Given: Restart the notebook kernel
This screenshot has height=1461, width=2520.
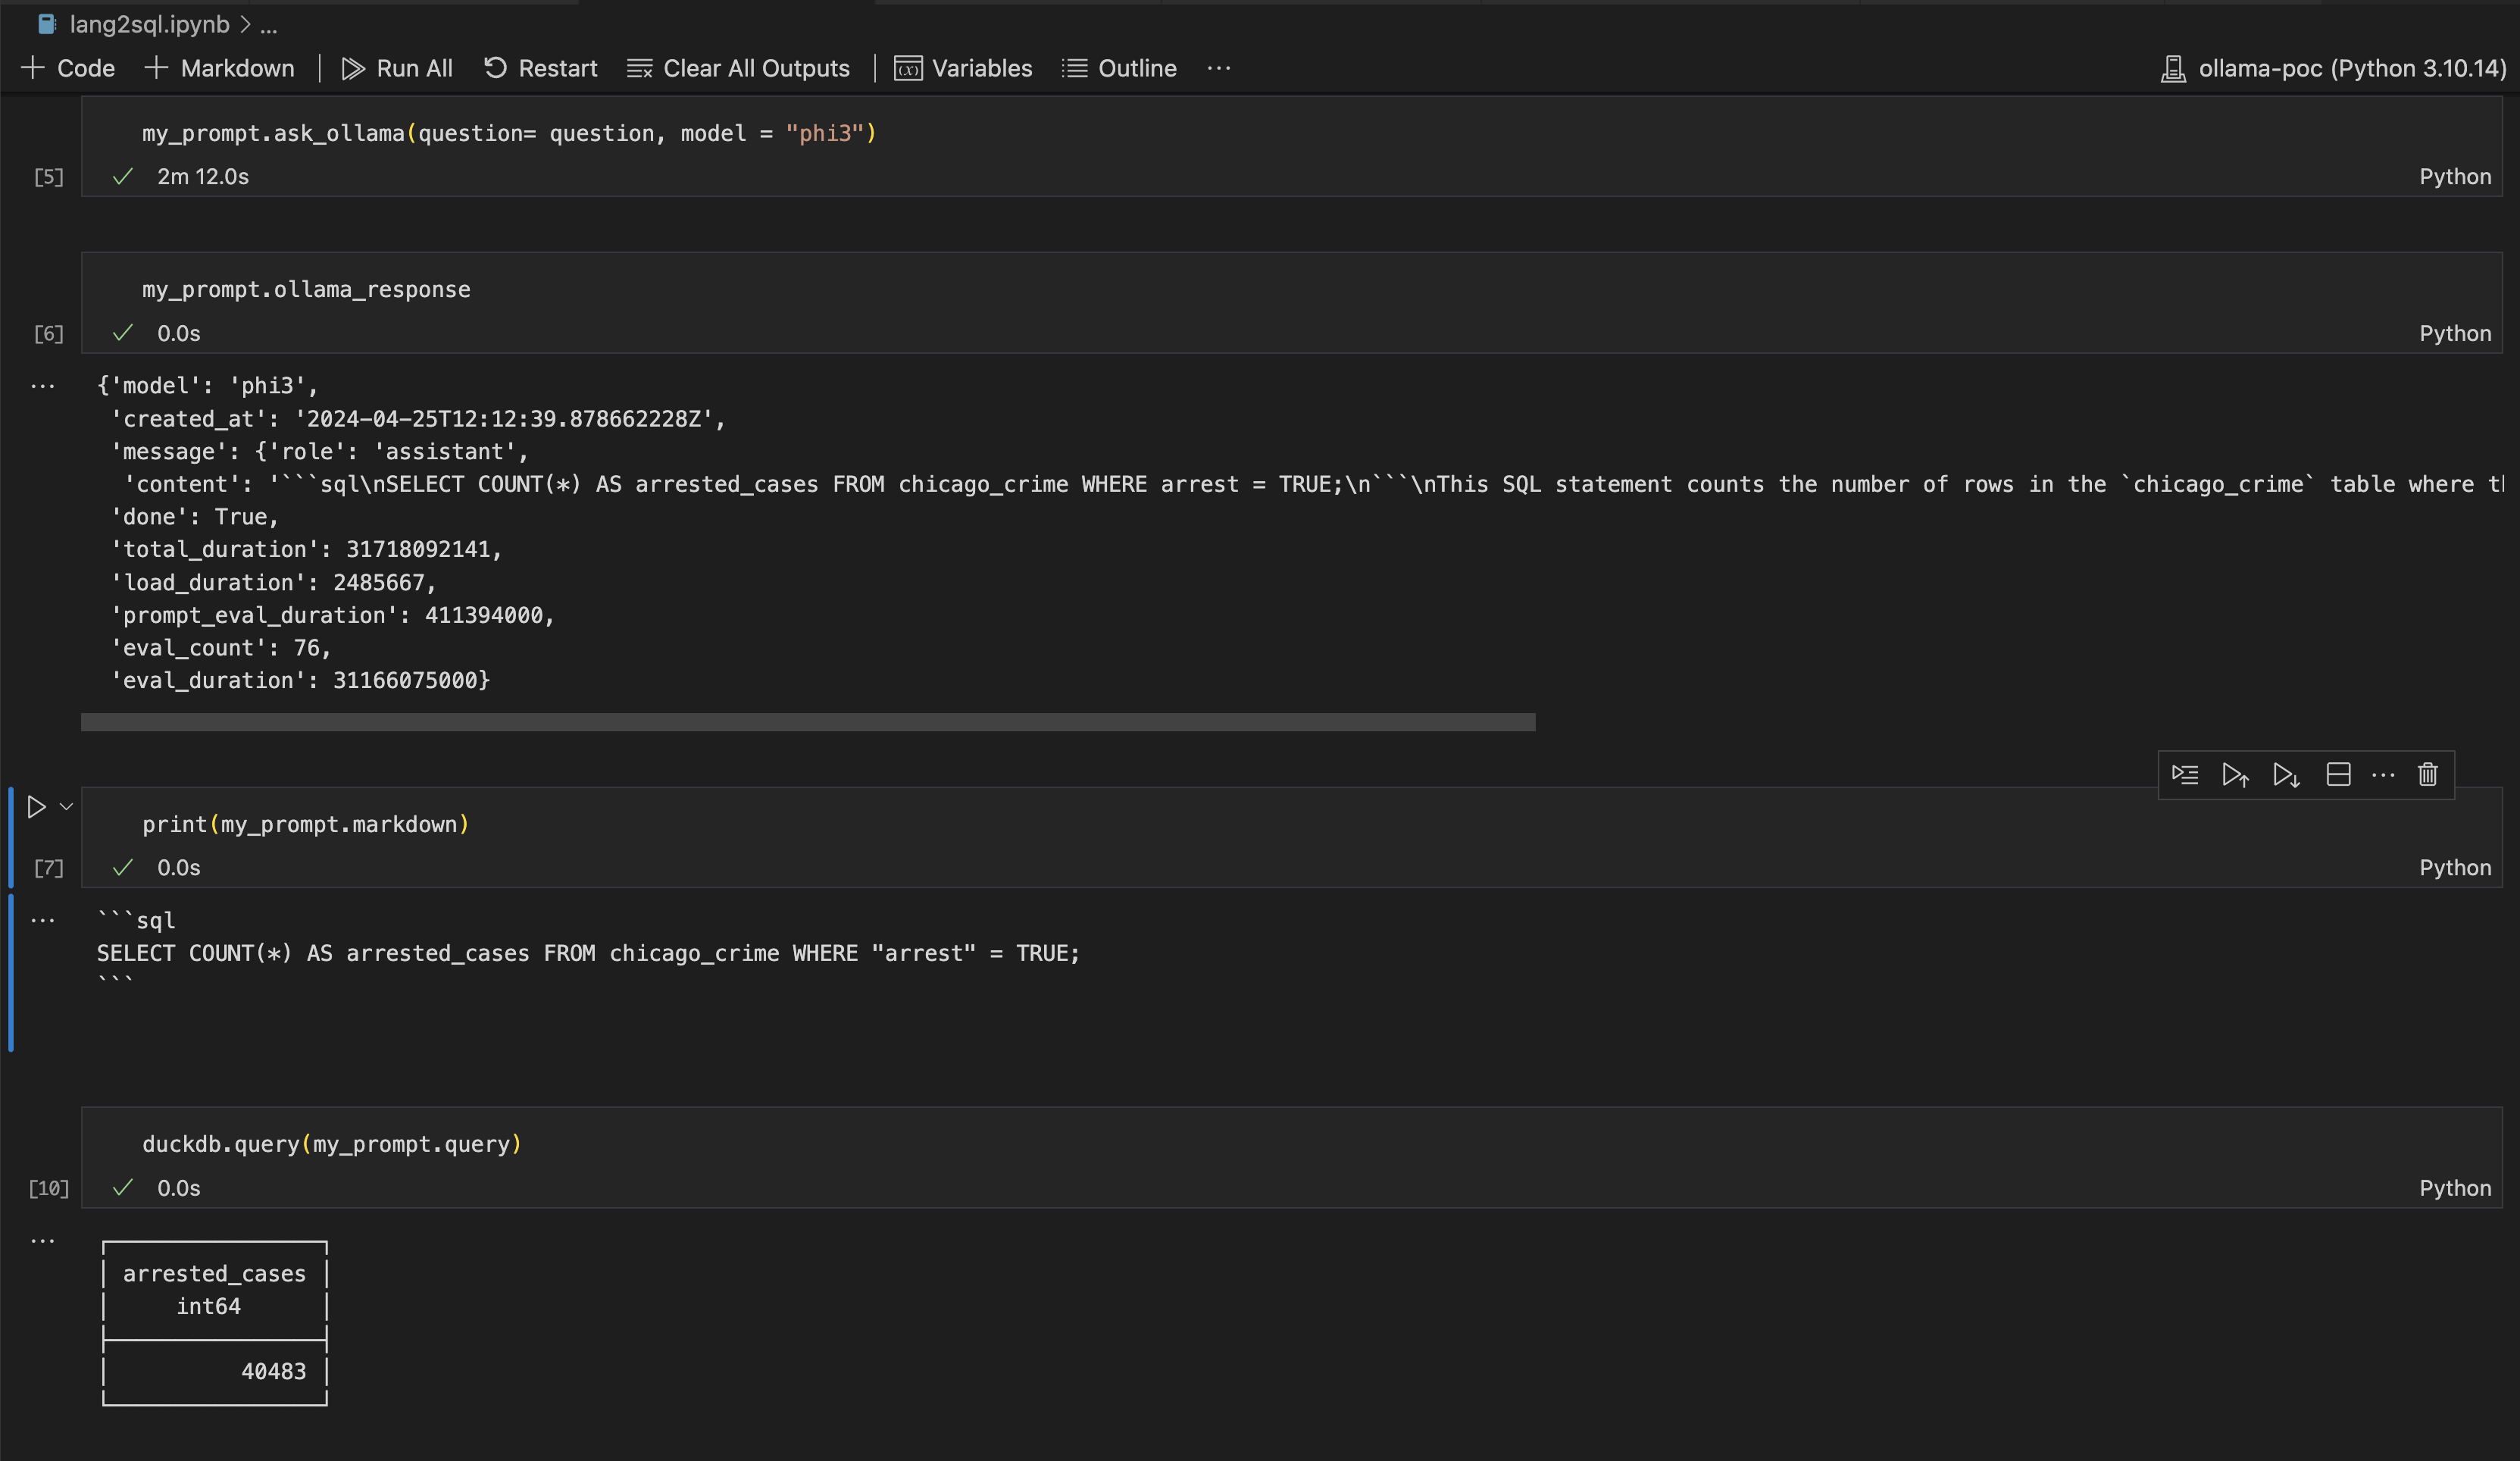Looking at the screenshot, I should pyautogui.click(x=541, y=68).
